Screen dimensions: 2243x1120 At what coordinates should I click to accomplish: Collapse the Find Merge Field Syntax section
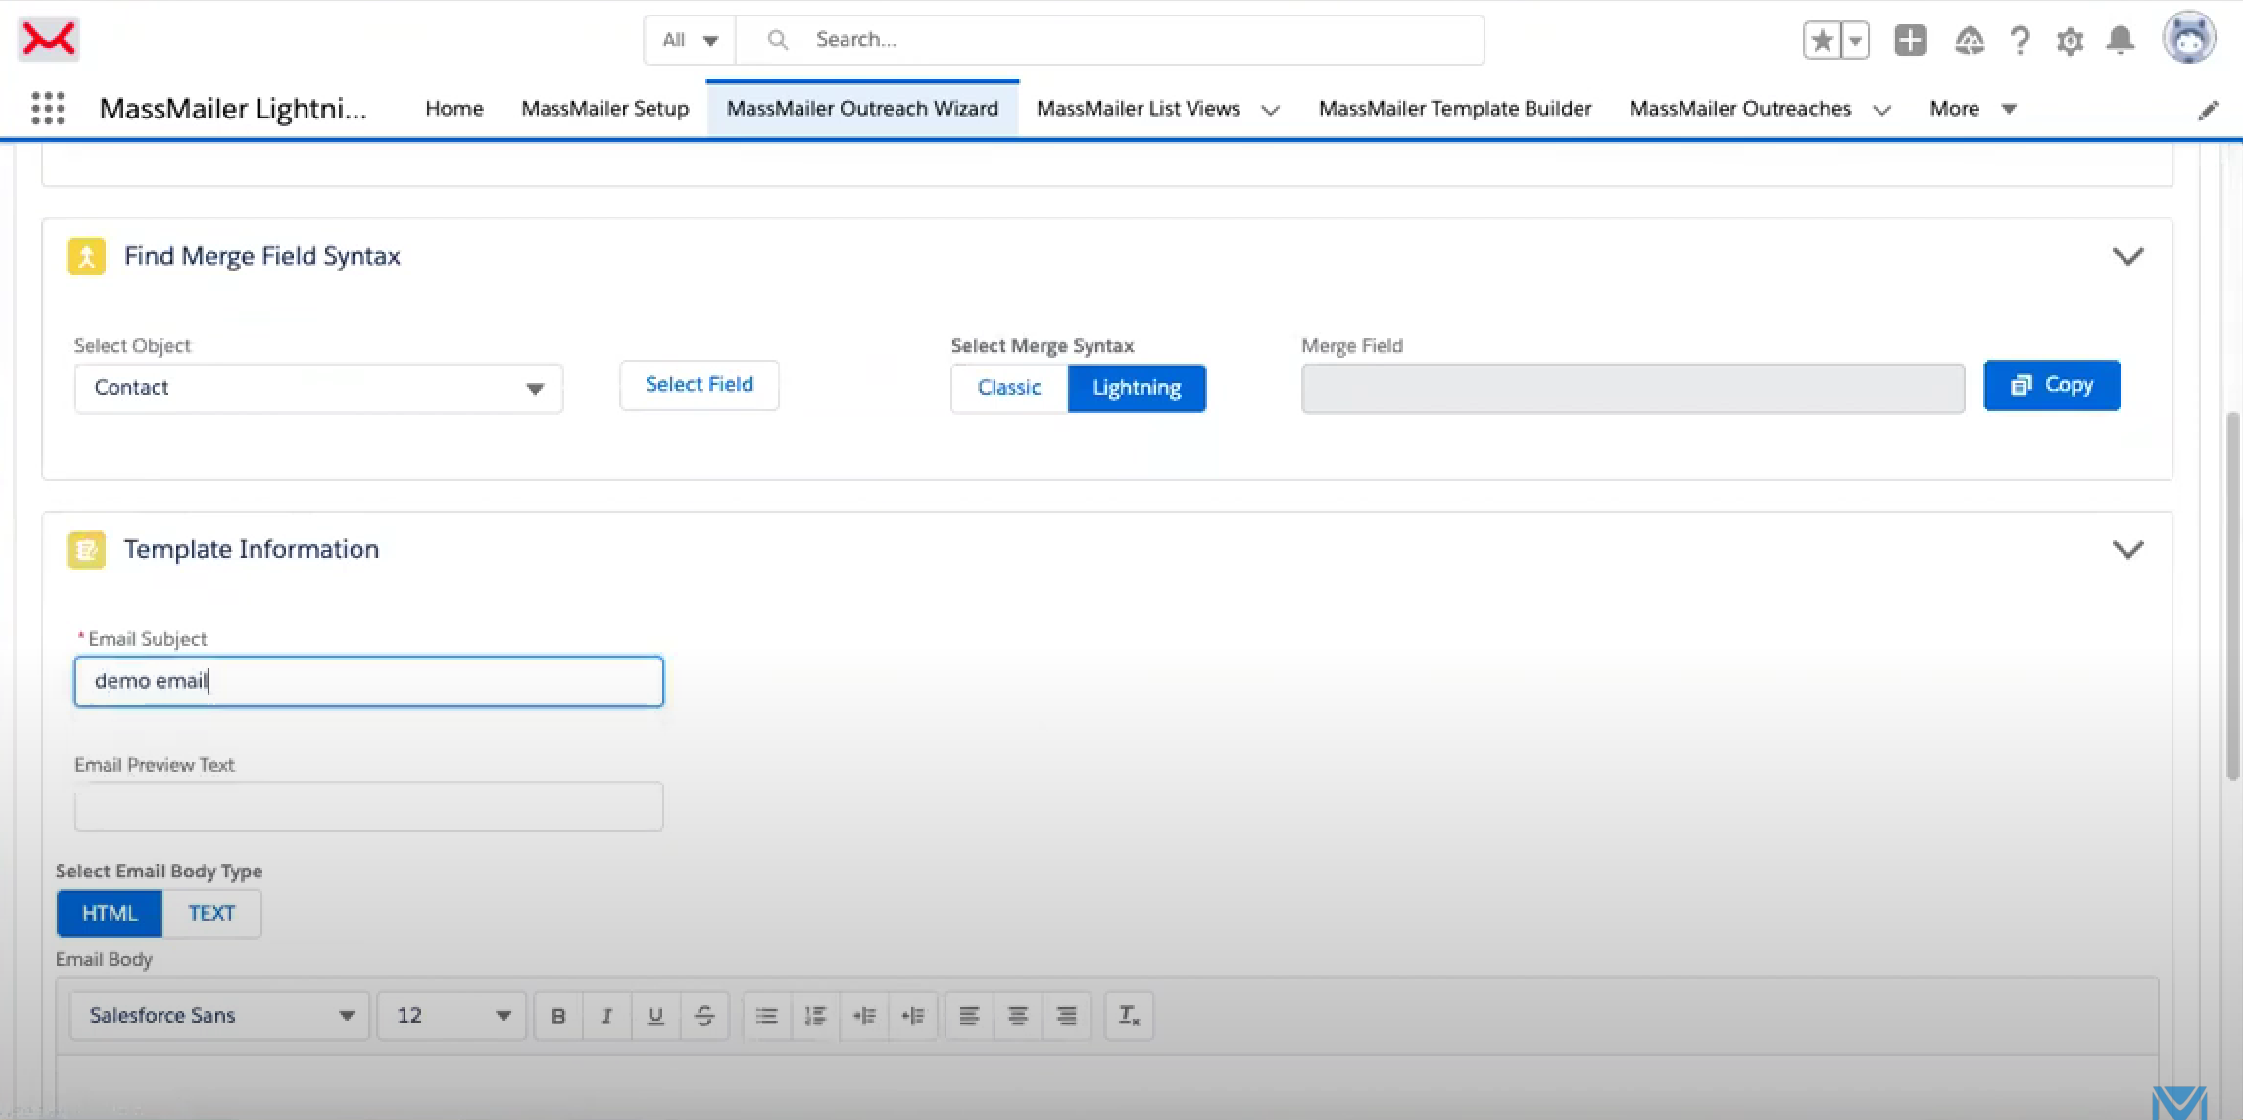click(2128, 257)
